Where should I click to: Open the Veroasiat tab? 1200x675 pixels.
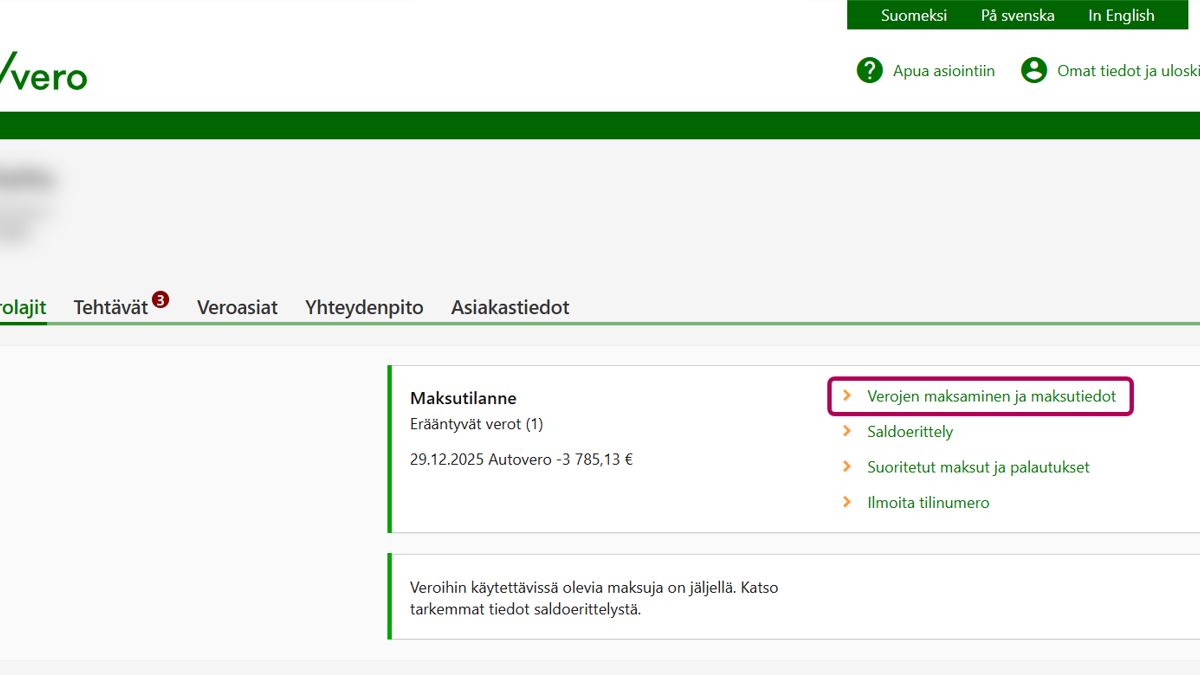(x=237, y=308)
